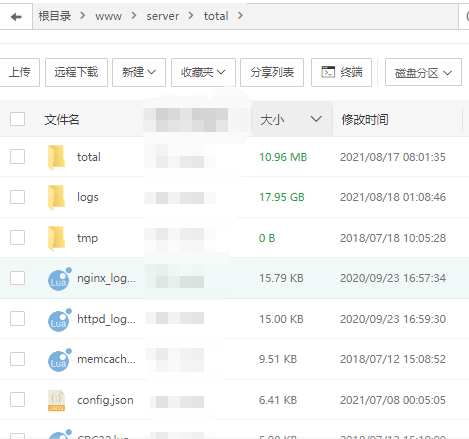Open the logs folder icon
The height and width of the screenshot is (439, 469).
coord(56,197)
